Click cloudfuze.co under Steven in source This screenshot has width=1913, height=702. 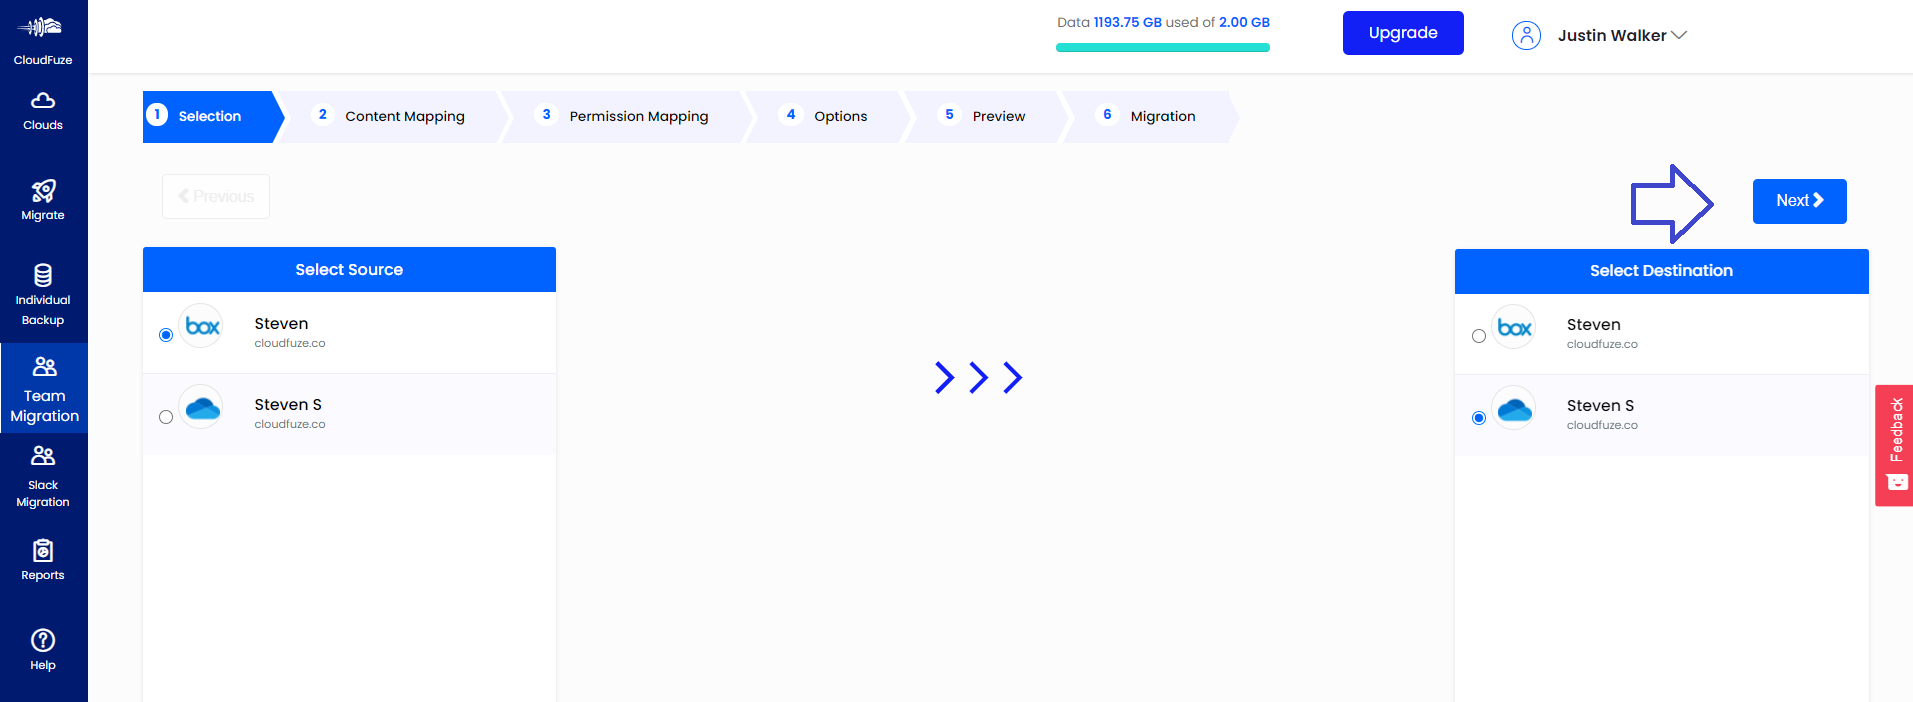[290, 343]
